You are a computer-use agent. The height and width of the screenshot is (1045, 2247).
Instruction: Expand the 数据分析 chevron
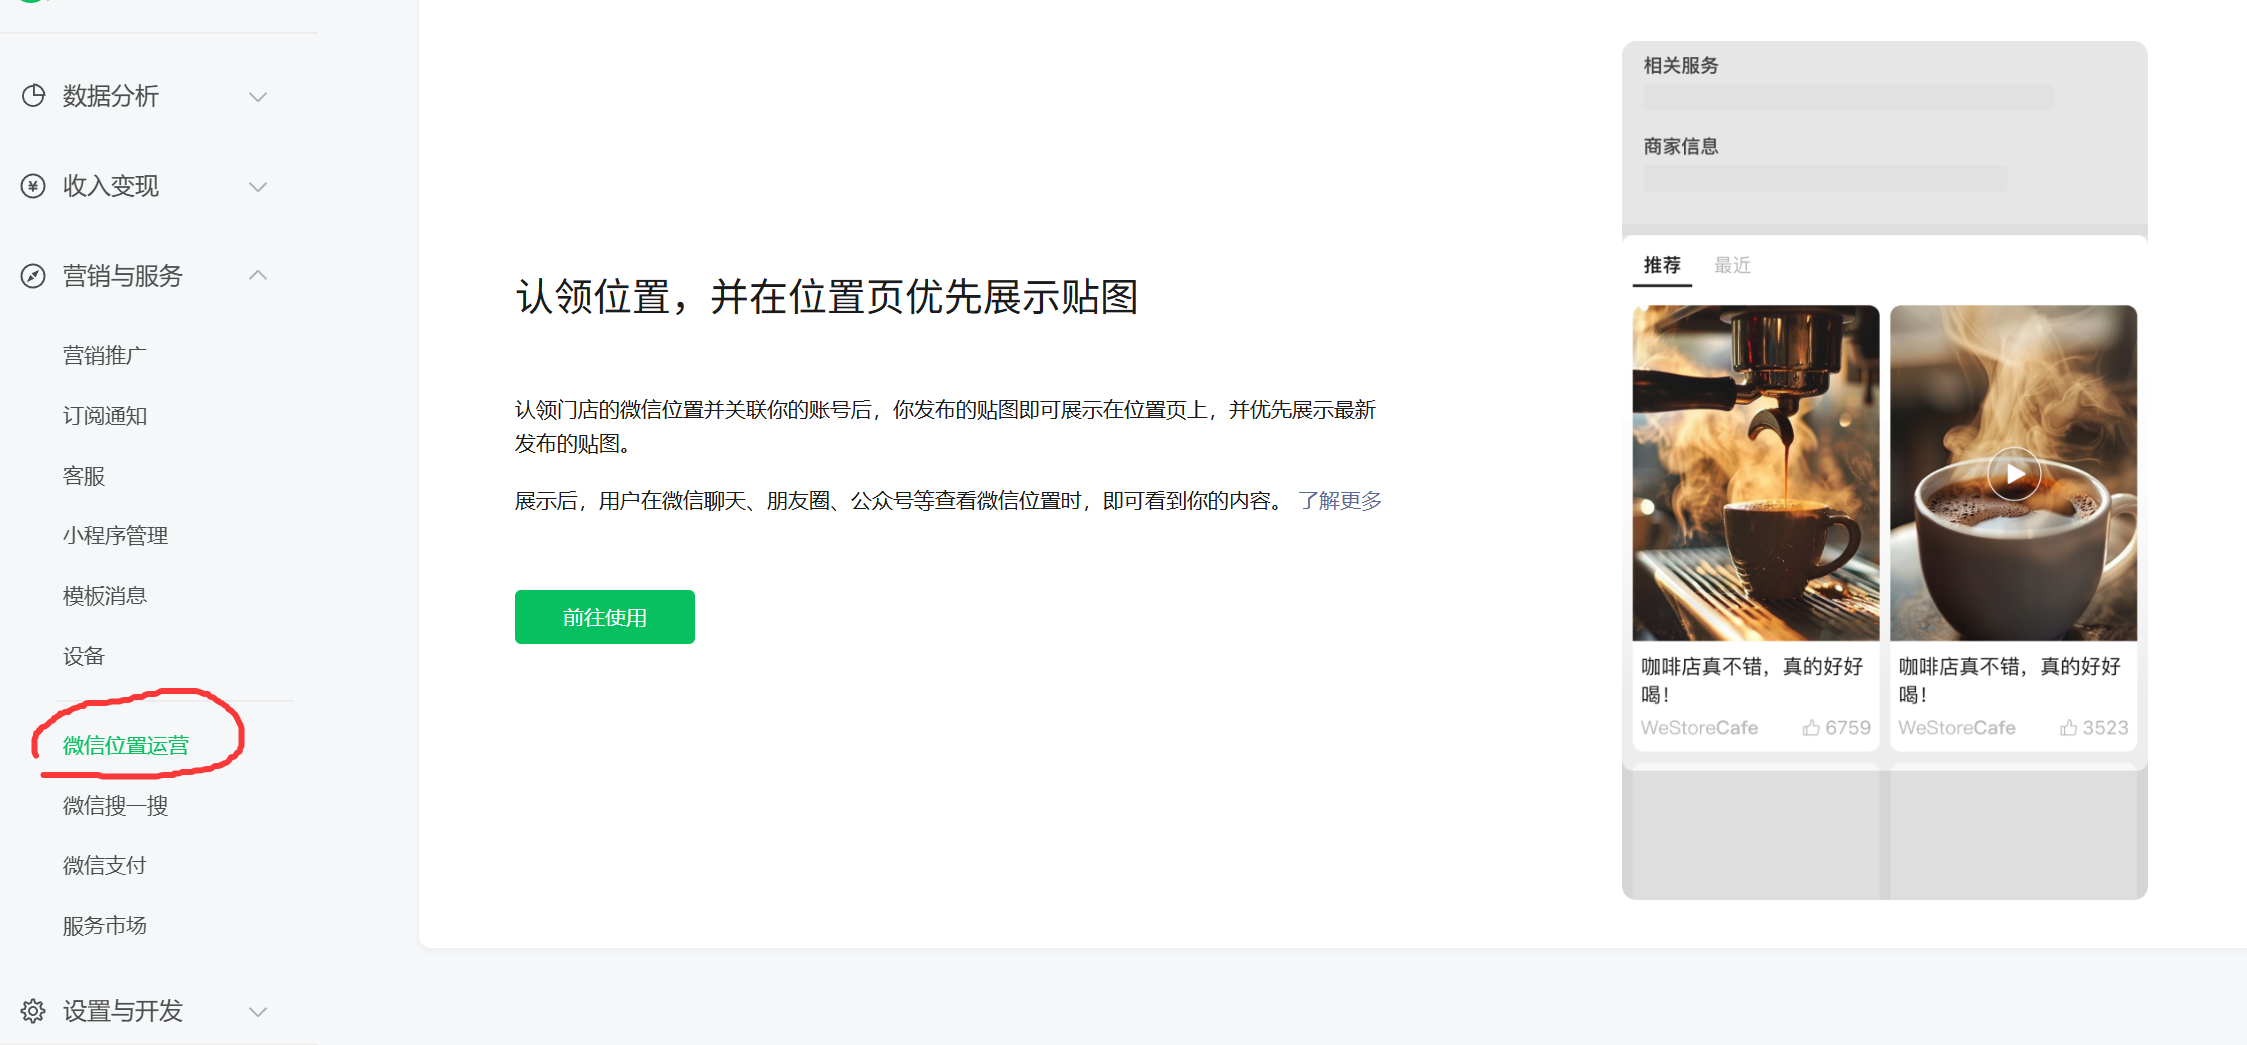tap(258, 97)
